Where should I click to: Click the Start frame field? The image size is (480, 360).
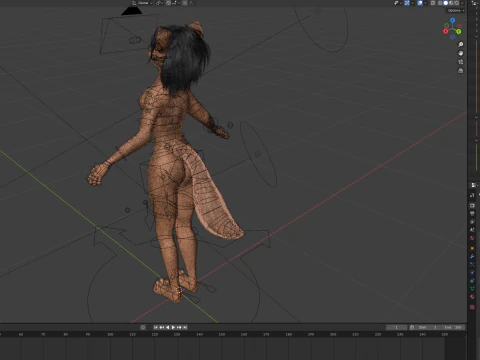(427, 327)
